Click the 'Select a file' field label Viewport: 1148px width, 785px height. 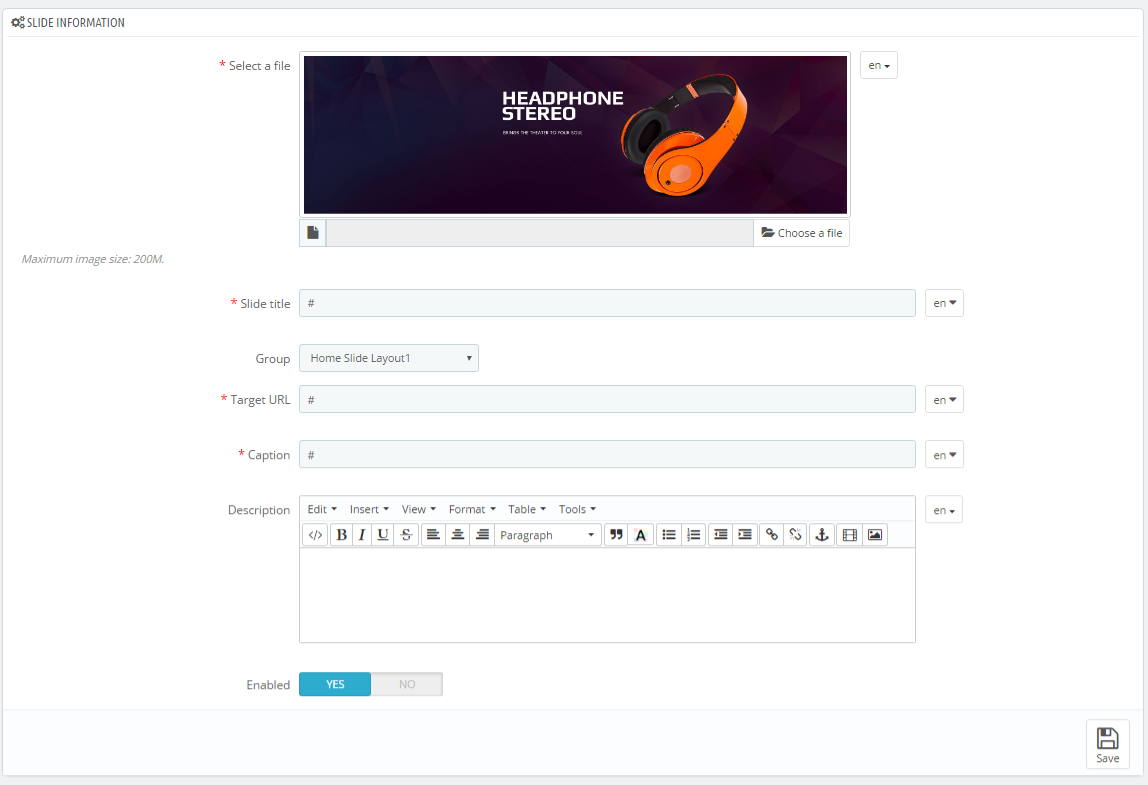(259, 66)
